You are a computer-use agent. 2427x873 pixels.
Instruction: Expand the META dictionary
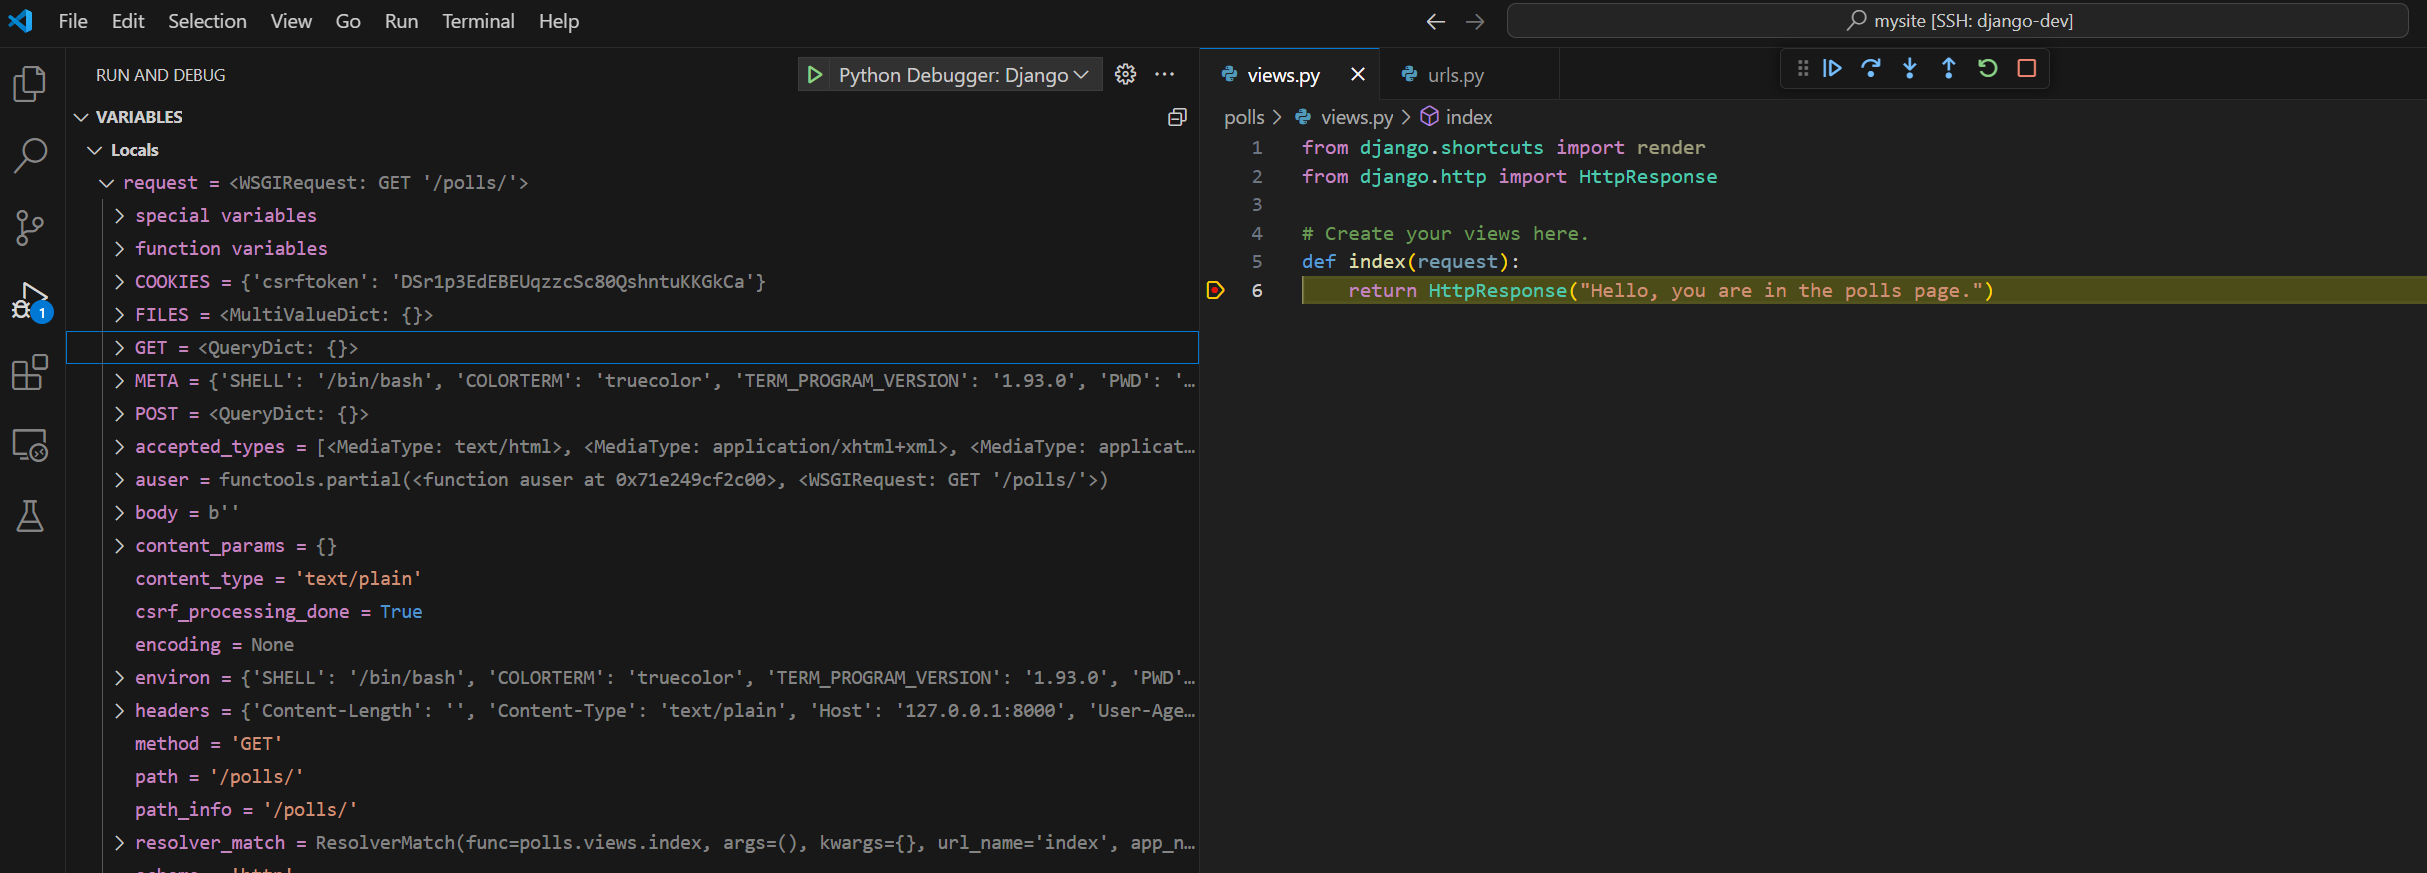click(119, 381)
